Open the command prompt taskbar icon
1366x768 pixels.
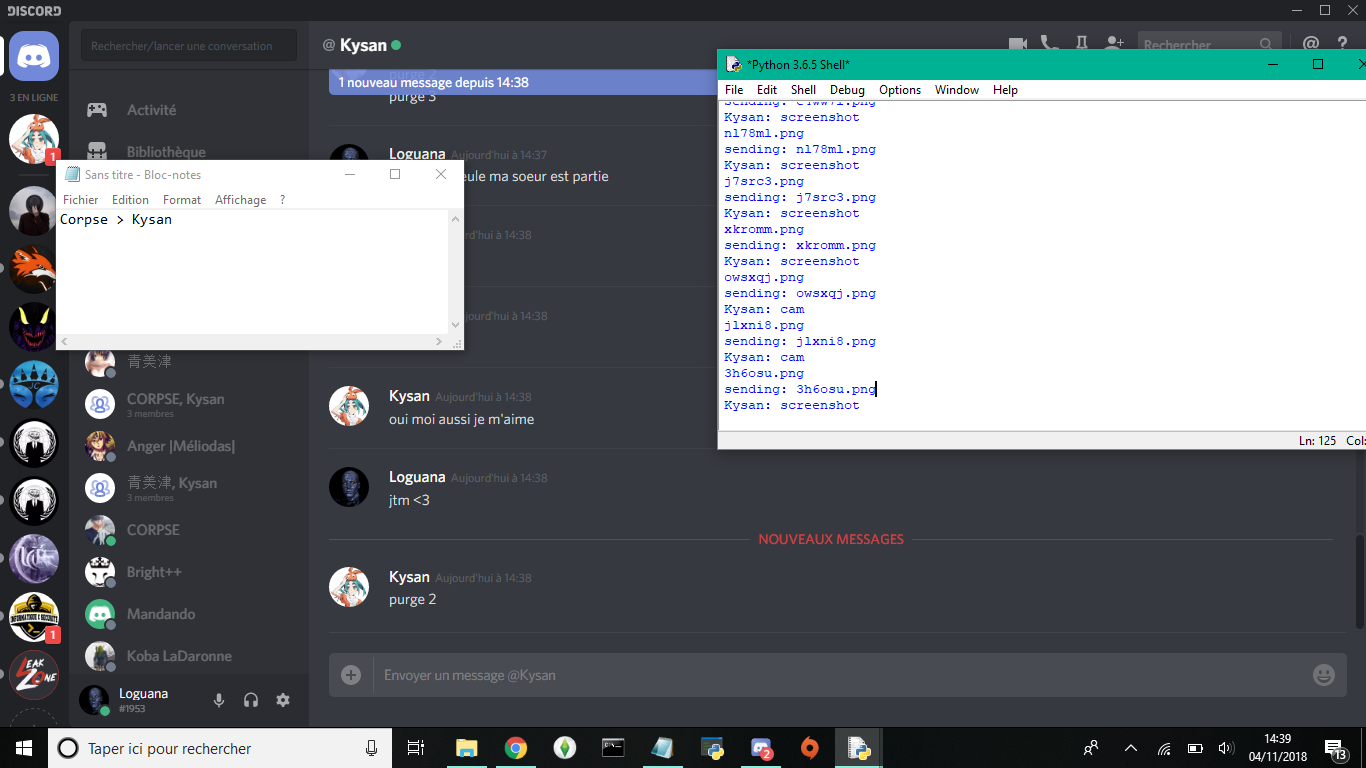pos(614,748)
